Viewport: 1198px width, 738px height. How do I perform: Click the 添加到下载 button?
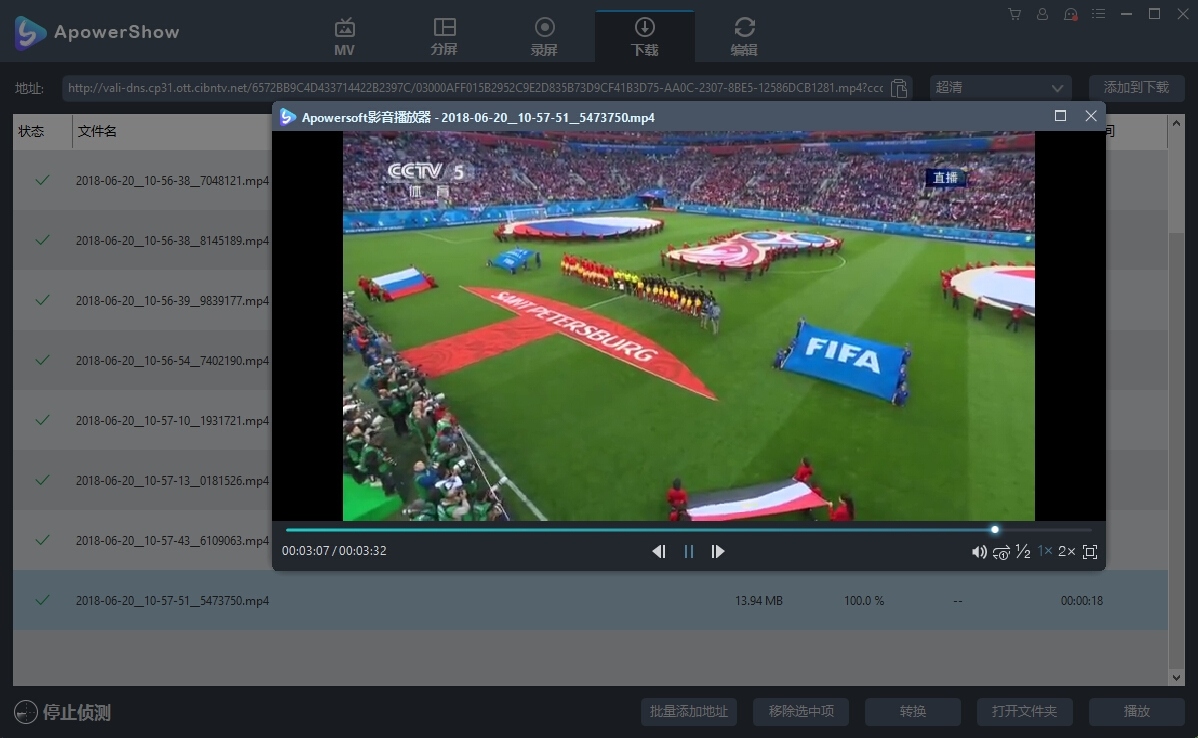[x=1136, y=88]
